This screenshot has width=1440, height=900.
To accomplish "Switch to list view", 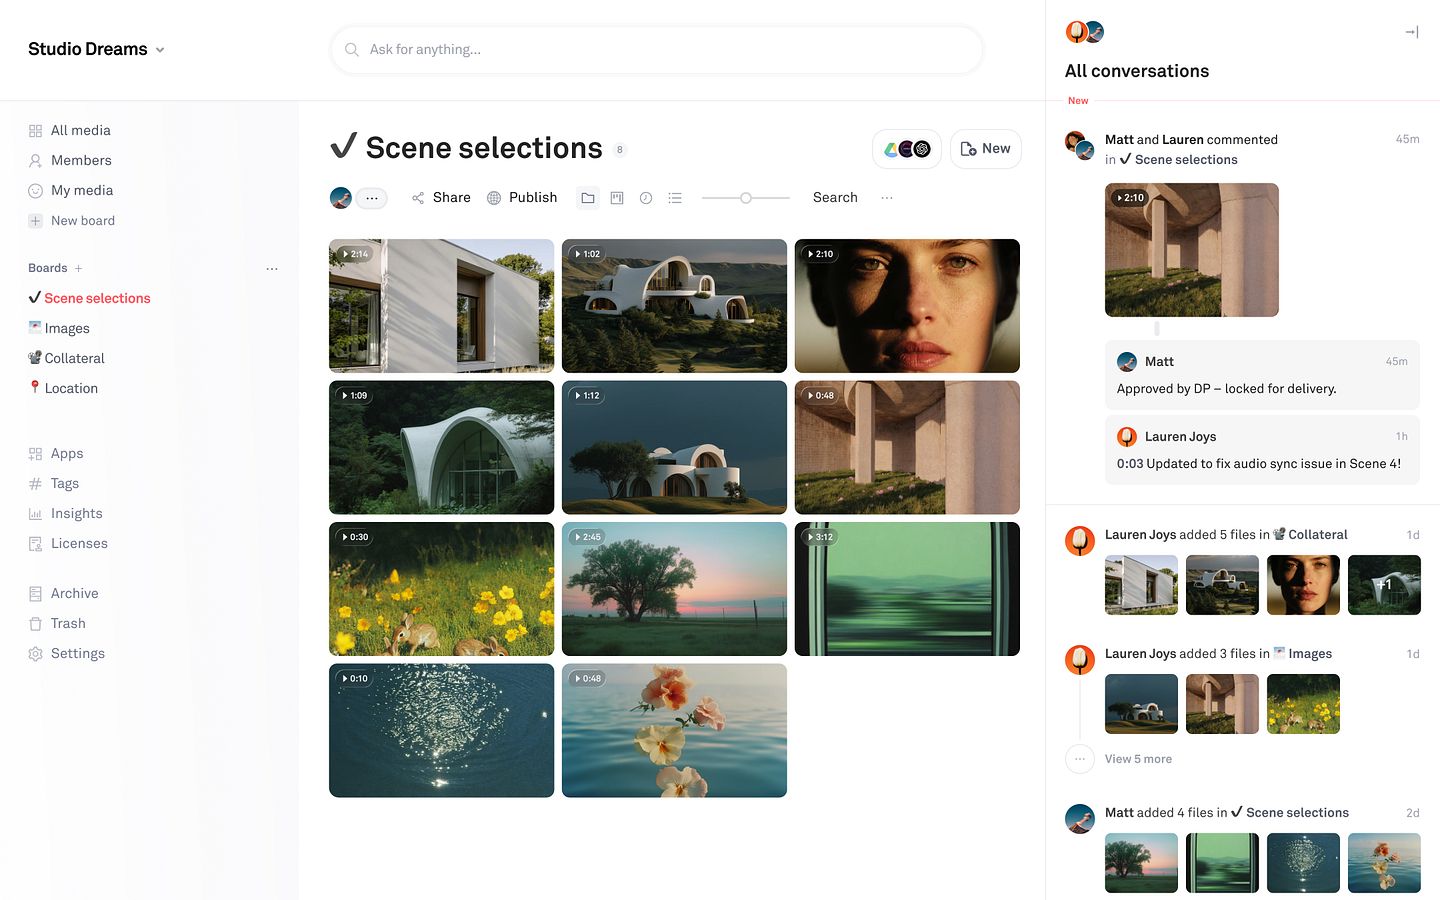I will click(x=675, y=198).
